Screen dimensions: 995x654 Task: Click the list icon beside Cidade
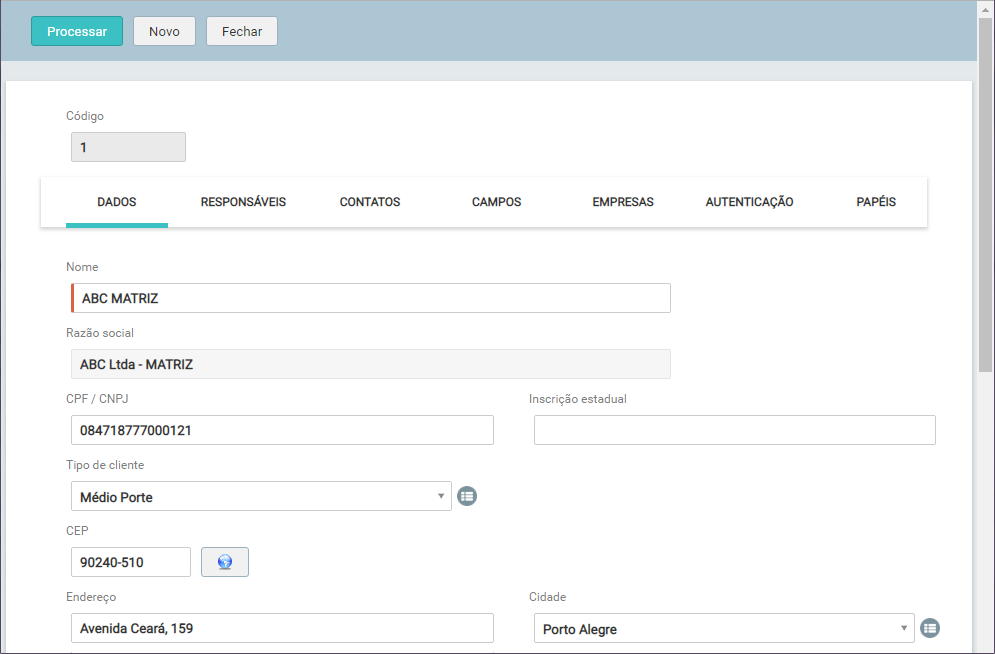(930, 628)
